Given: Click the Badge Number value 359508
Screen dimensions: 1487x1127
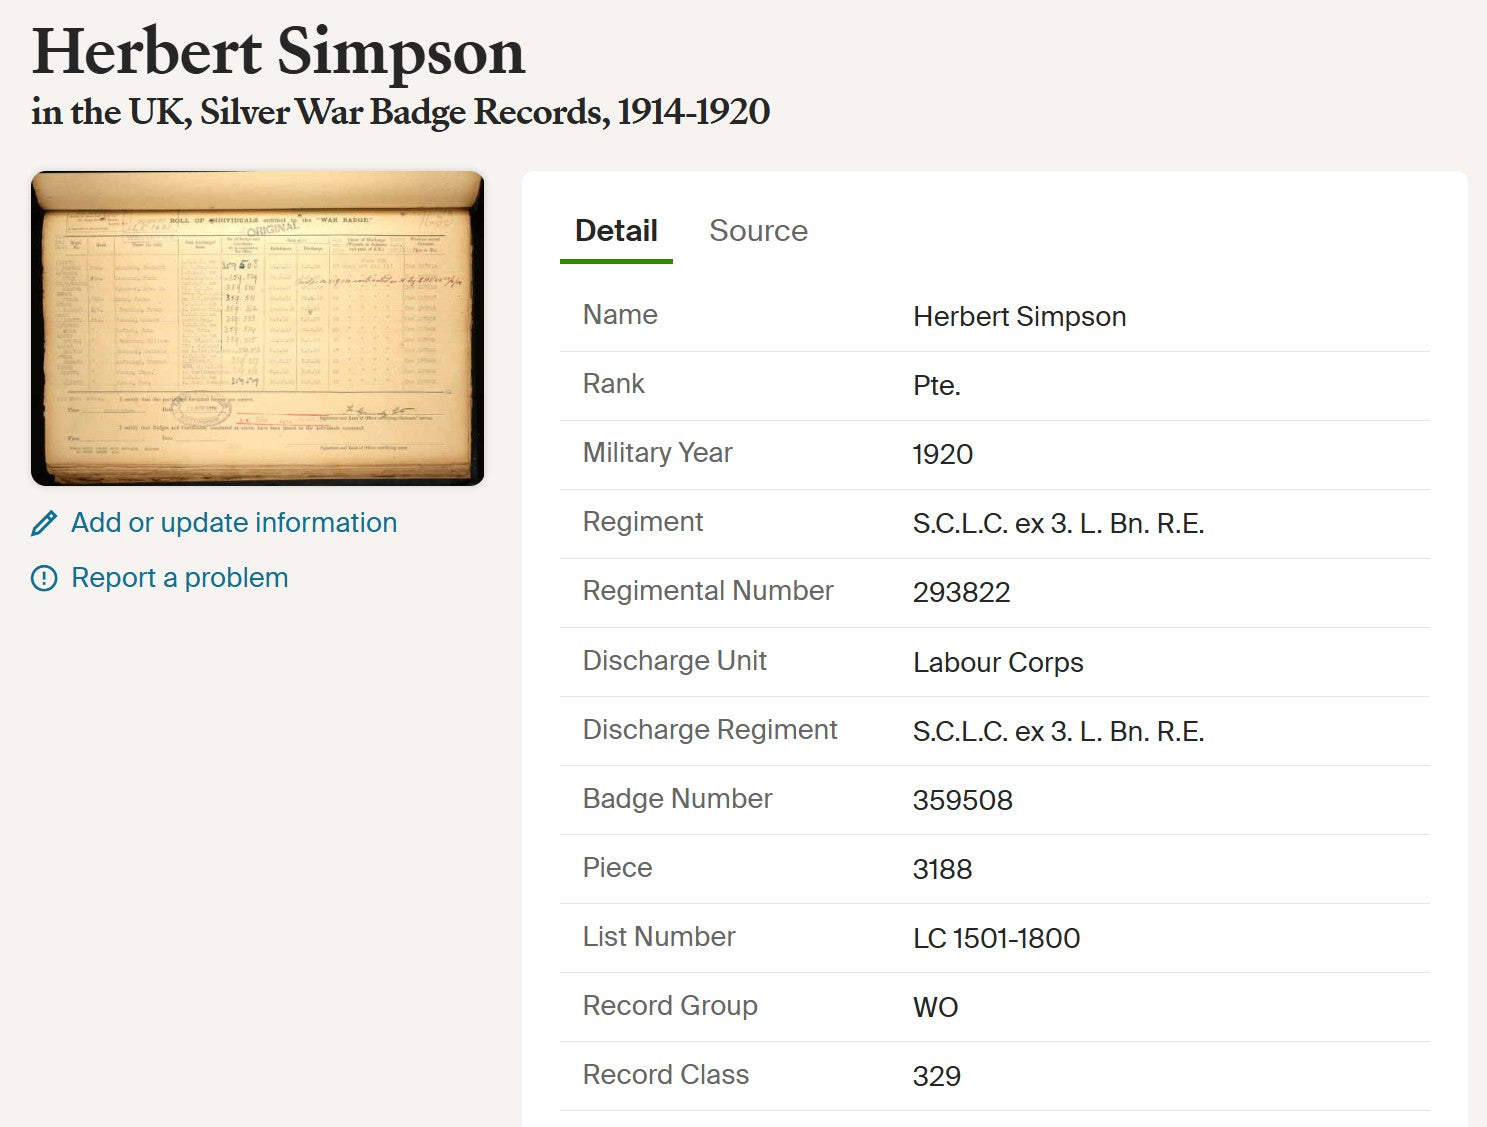Looking at the screenshot, I should [962, 801].
